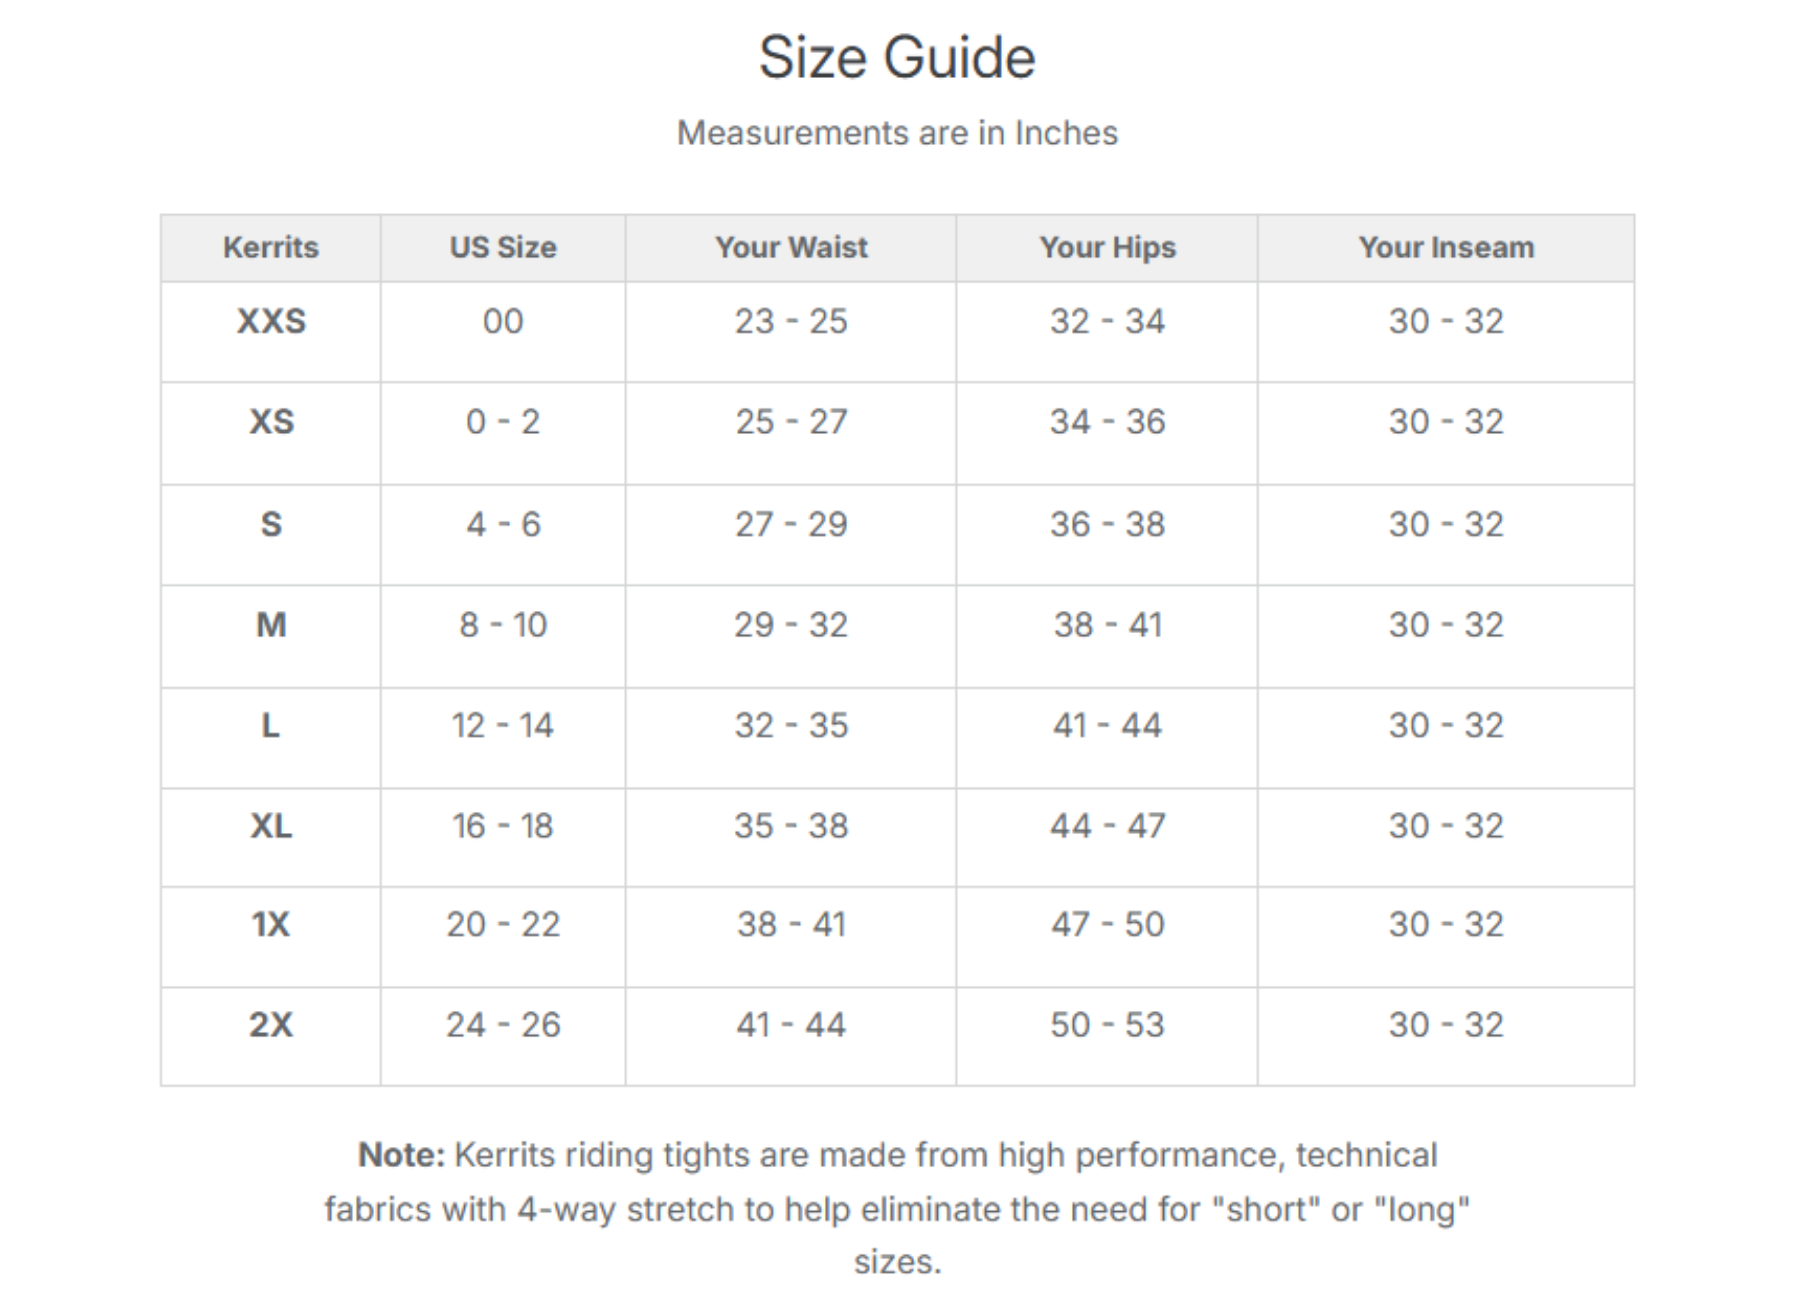Click the US size '8 - 10' cell

(x=502, y=625)
